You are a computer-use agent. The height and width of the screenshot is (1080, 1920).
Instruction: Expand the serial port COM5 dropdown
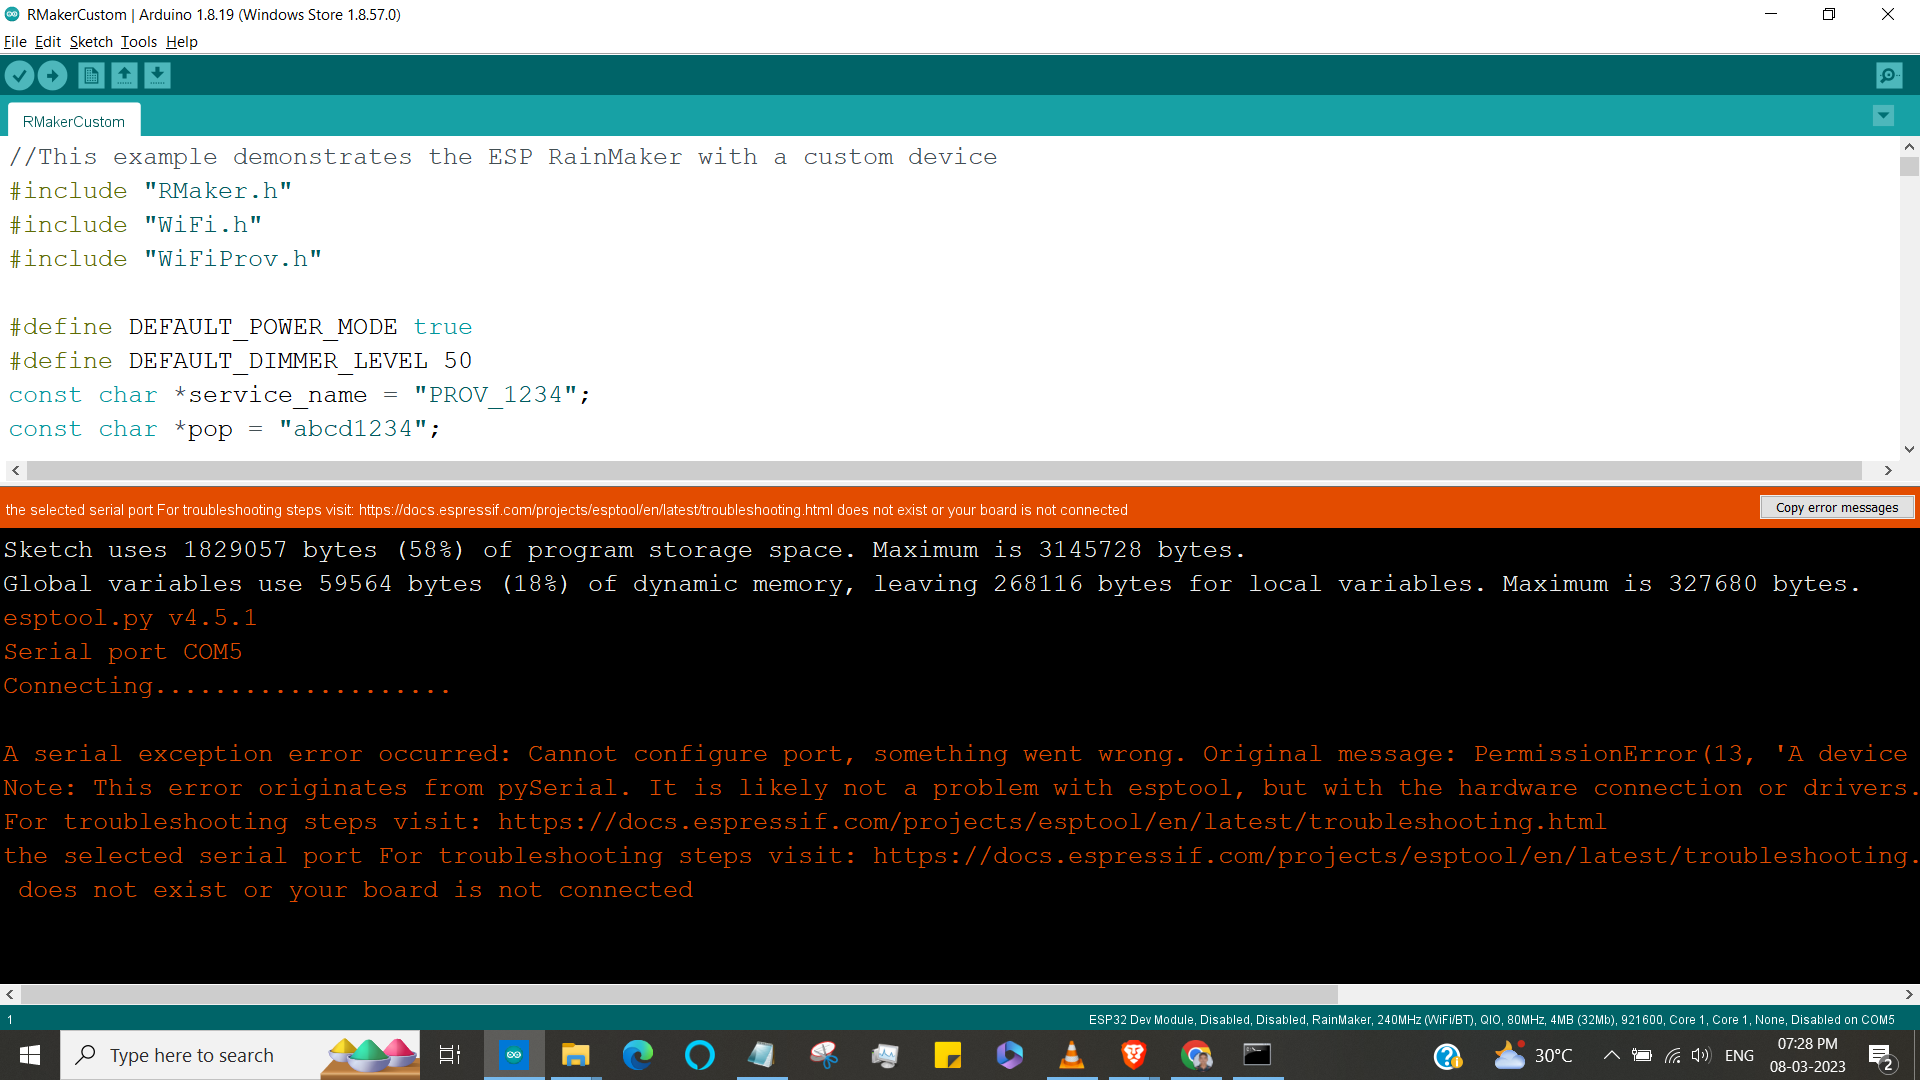pyautogui.click(x=137, y=41)
